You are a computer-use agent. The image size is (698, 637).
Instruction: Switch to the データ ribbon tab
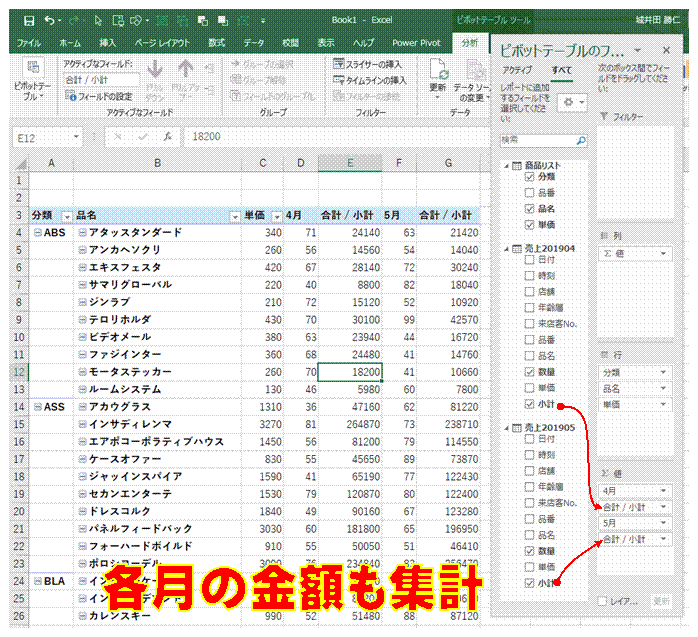[x=254, y=43]
